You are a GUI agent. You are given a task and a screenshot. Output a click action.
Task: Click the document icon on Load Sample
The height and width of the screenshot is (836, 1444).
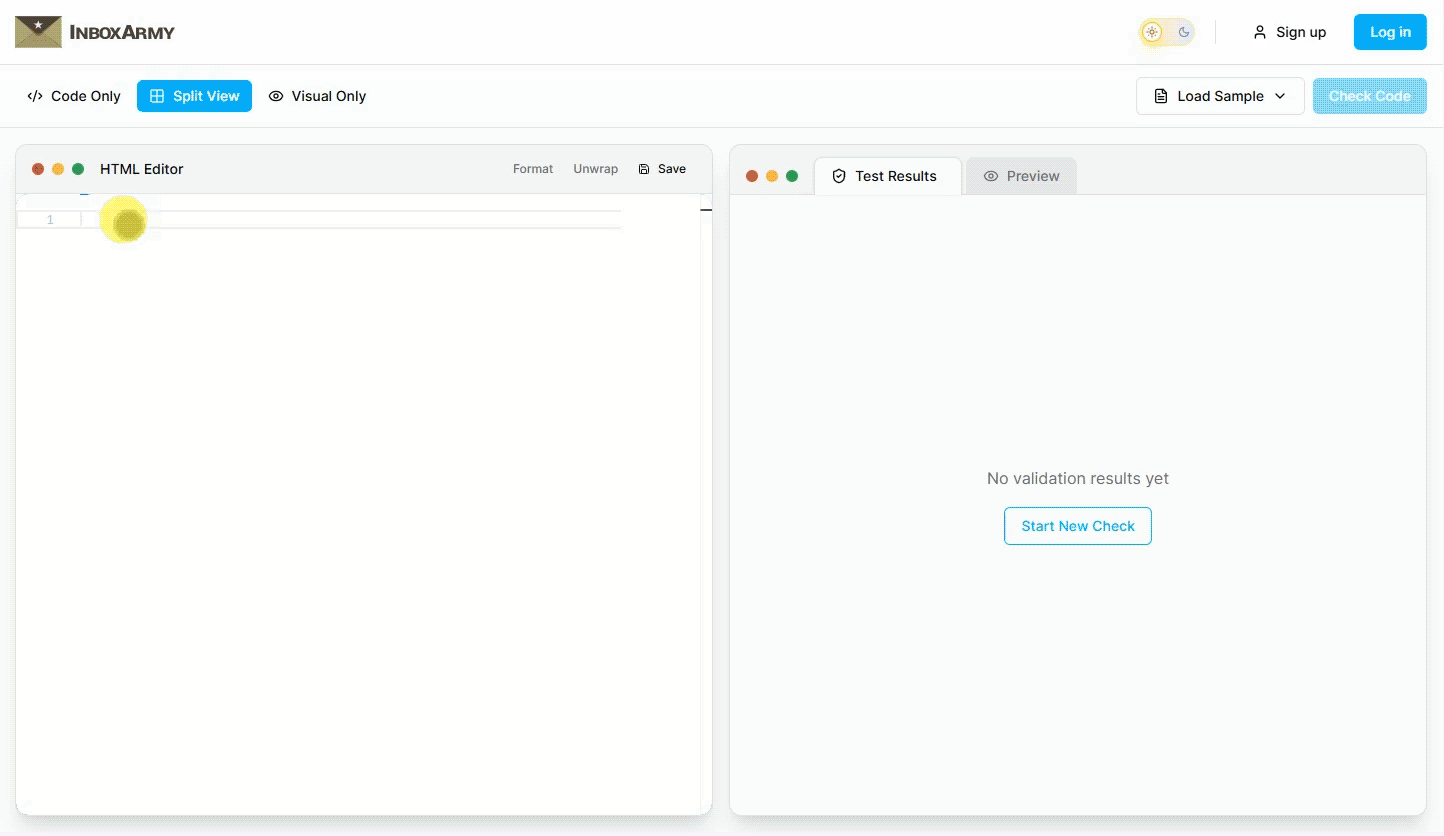click(x=1160, y=96)
